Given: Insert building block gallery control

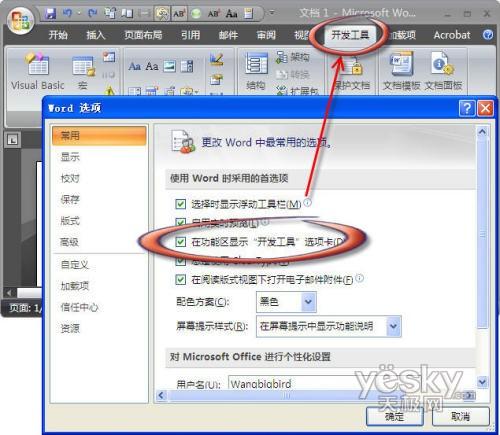Looking at the screenshot, I should tap(187, 66).
